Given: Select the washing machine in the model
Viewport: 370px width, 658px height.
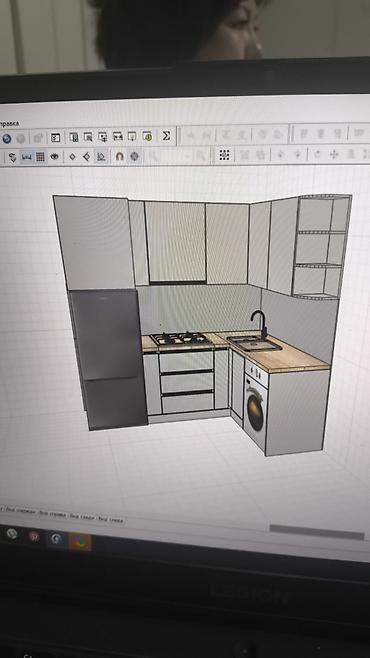Looking at the screenshot, I should coord(255,408).
